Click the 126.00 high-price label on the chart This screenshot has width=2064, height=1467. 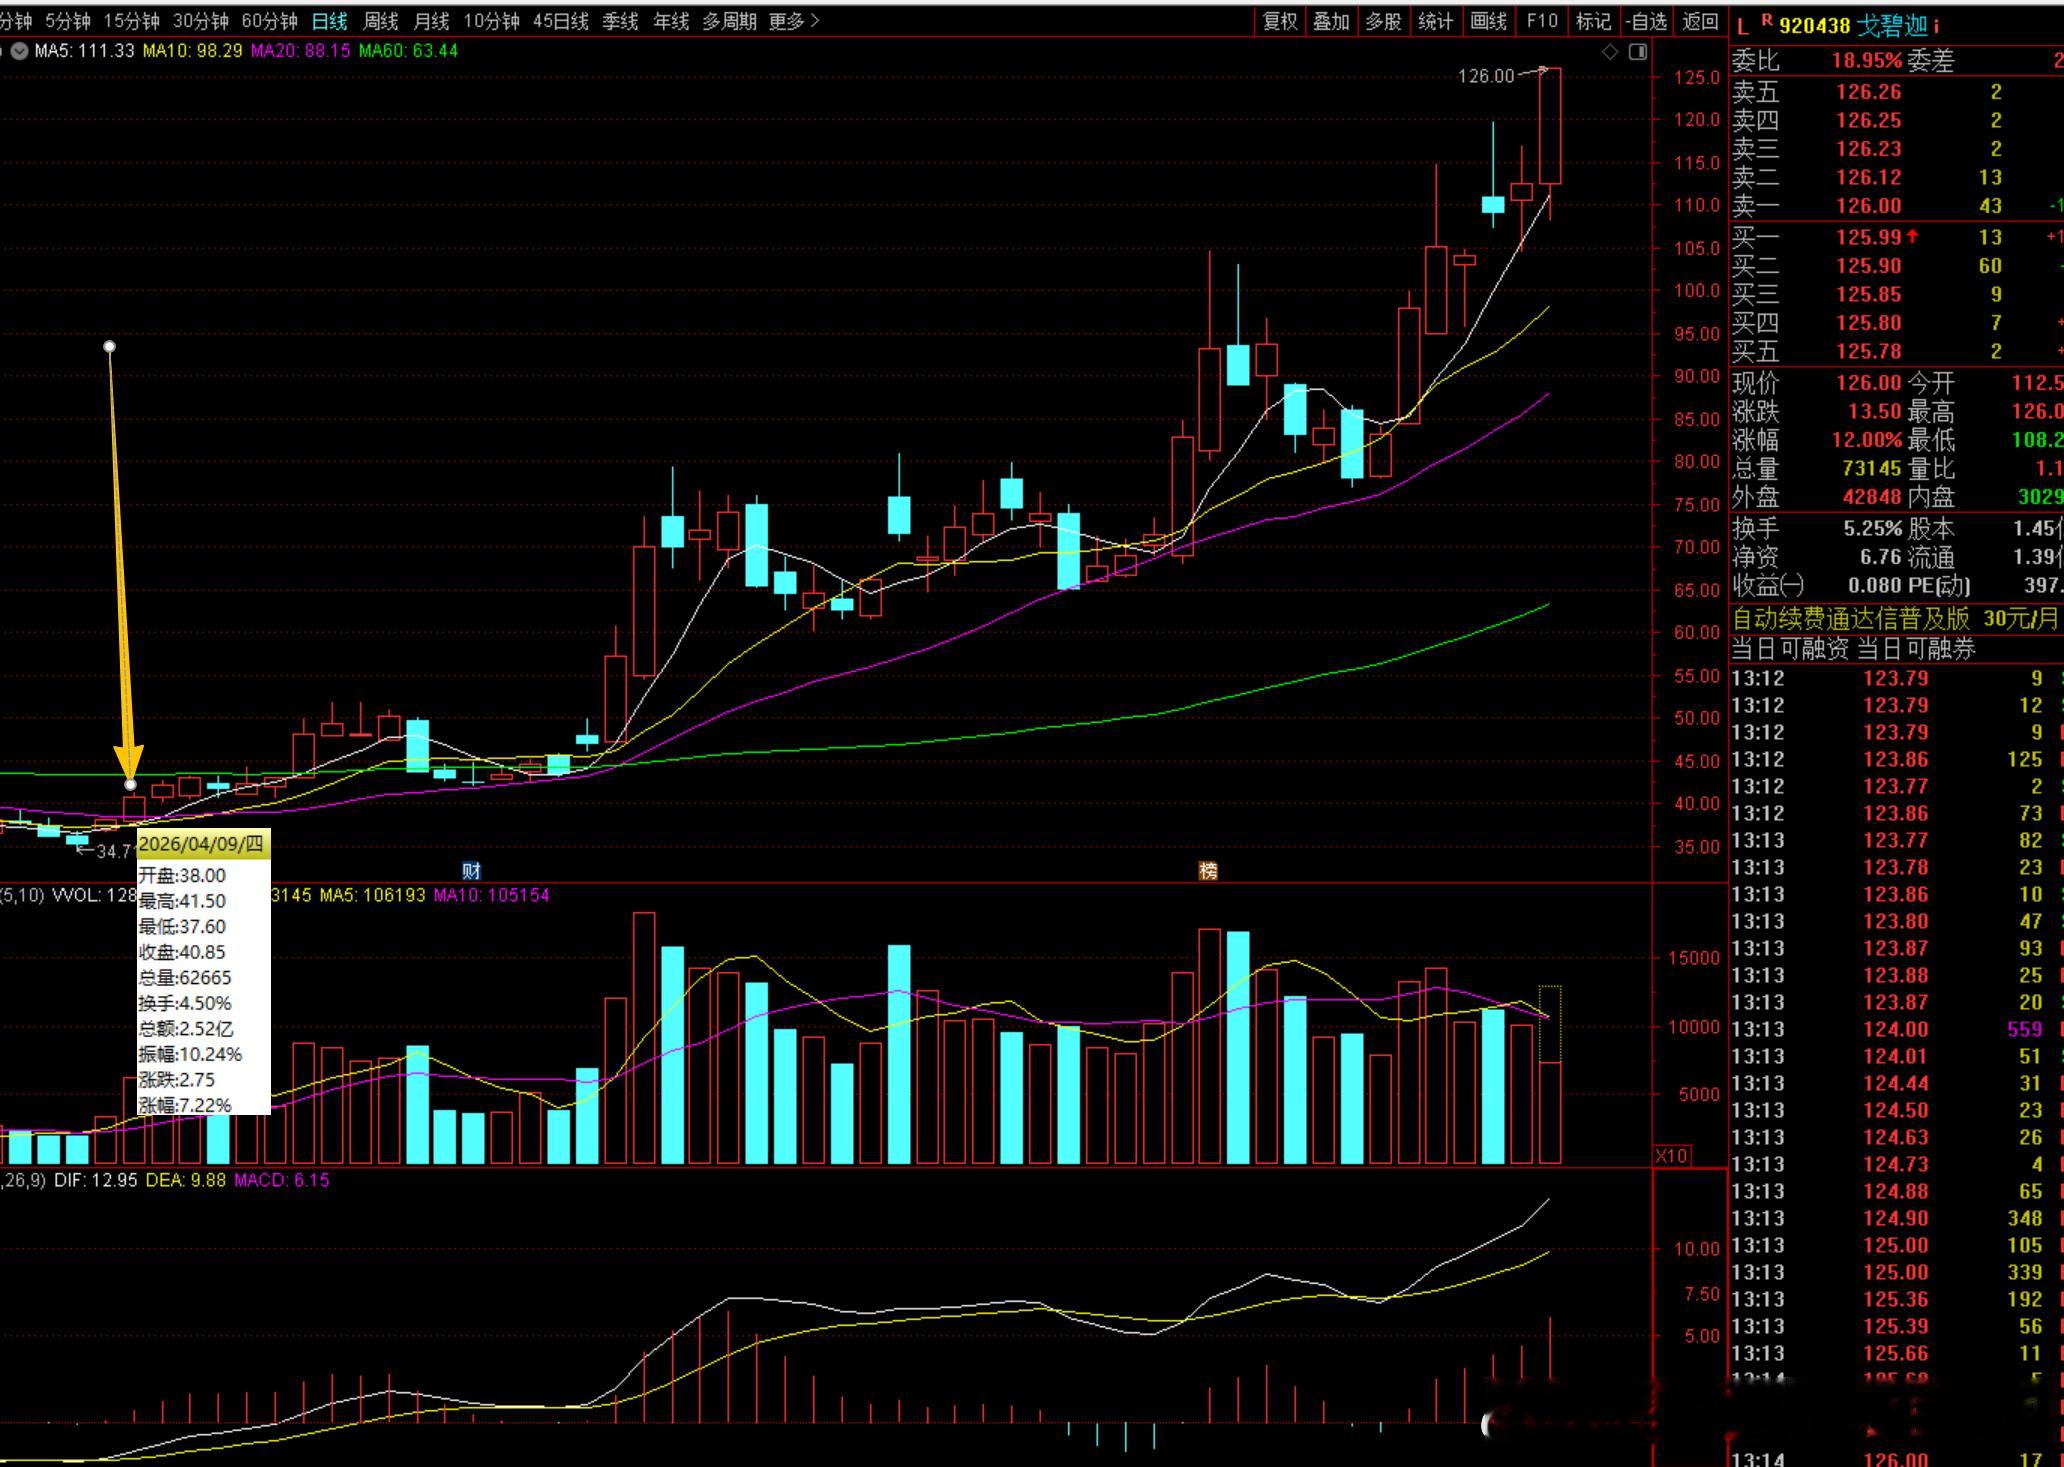pos(1486,76)
